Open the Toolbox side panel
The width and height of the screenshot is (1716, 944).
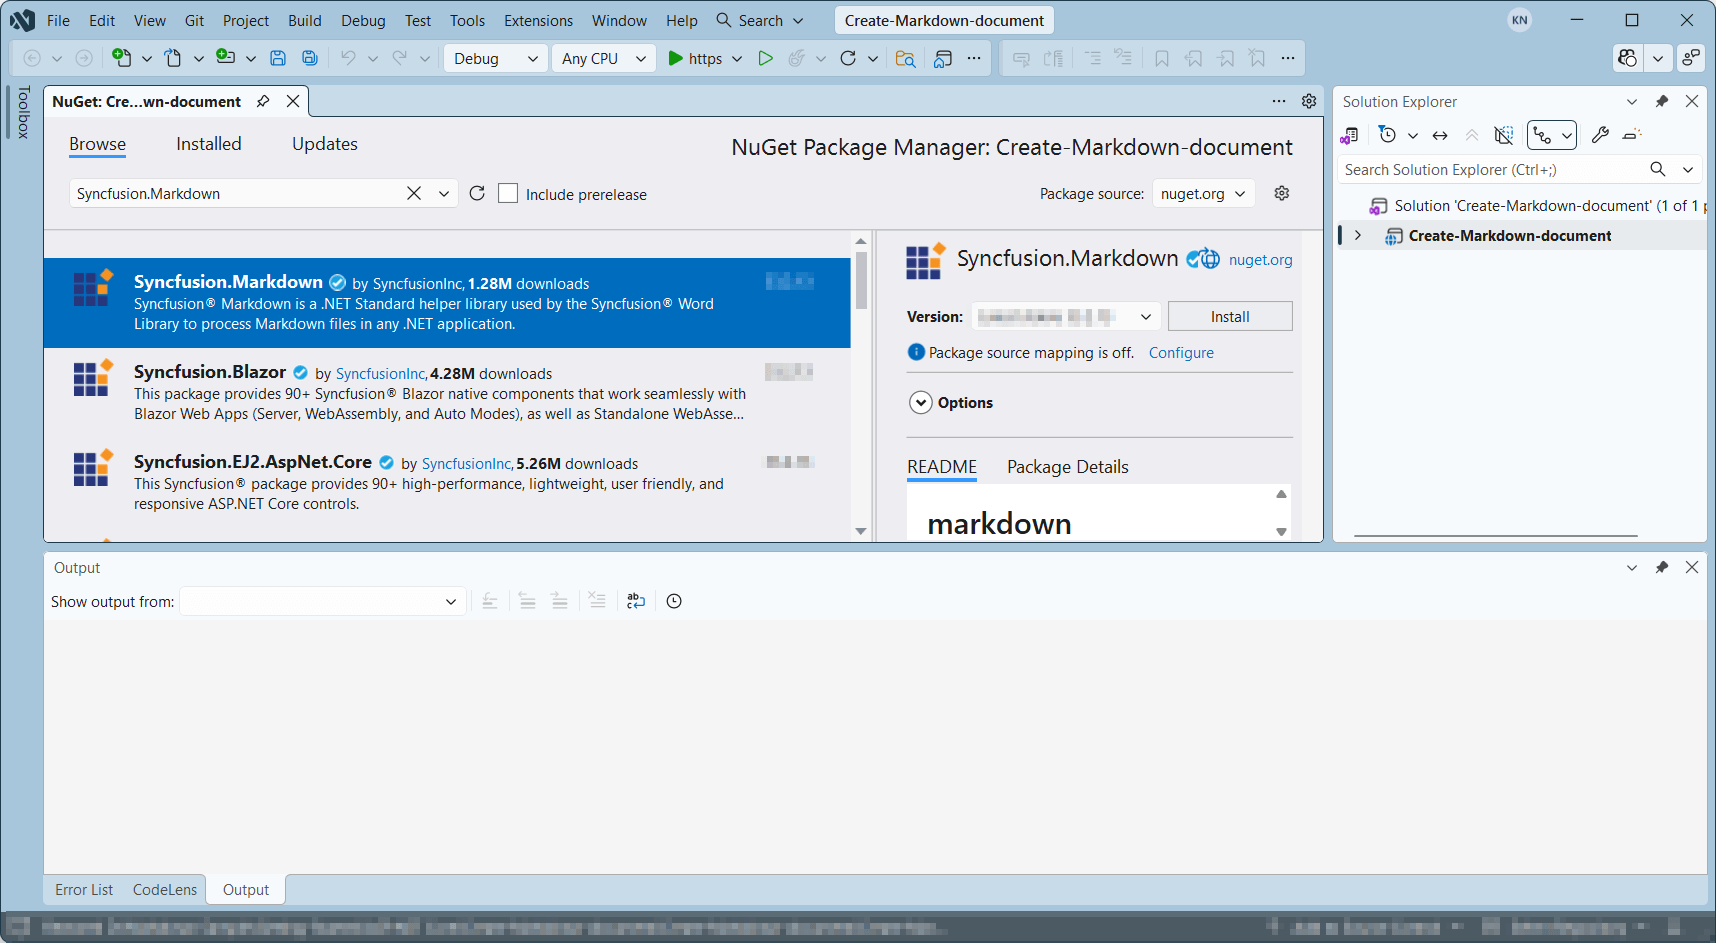[x=23, y=112]
